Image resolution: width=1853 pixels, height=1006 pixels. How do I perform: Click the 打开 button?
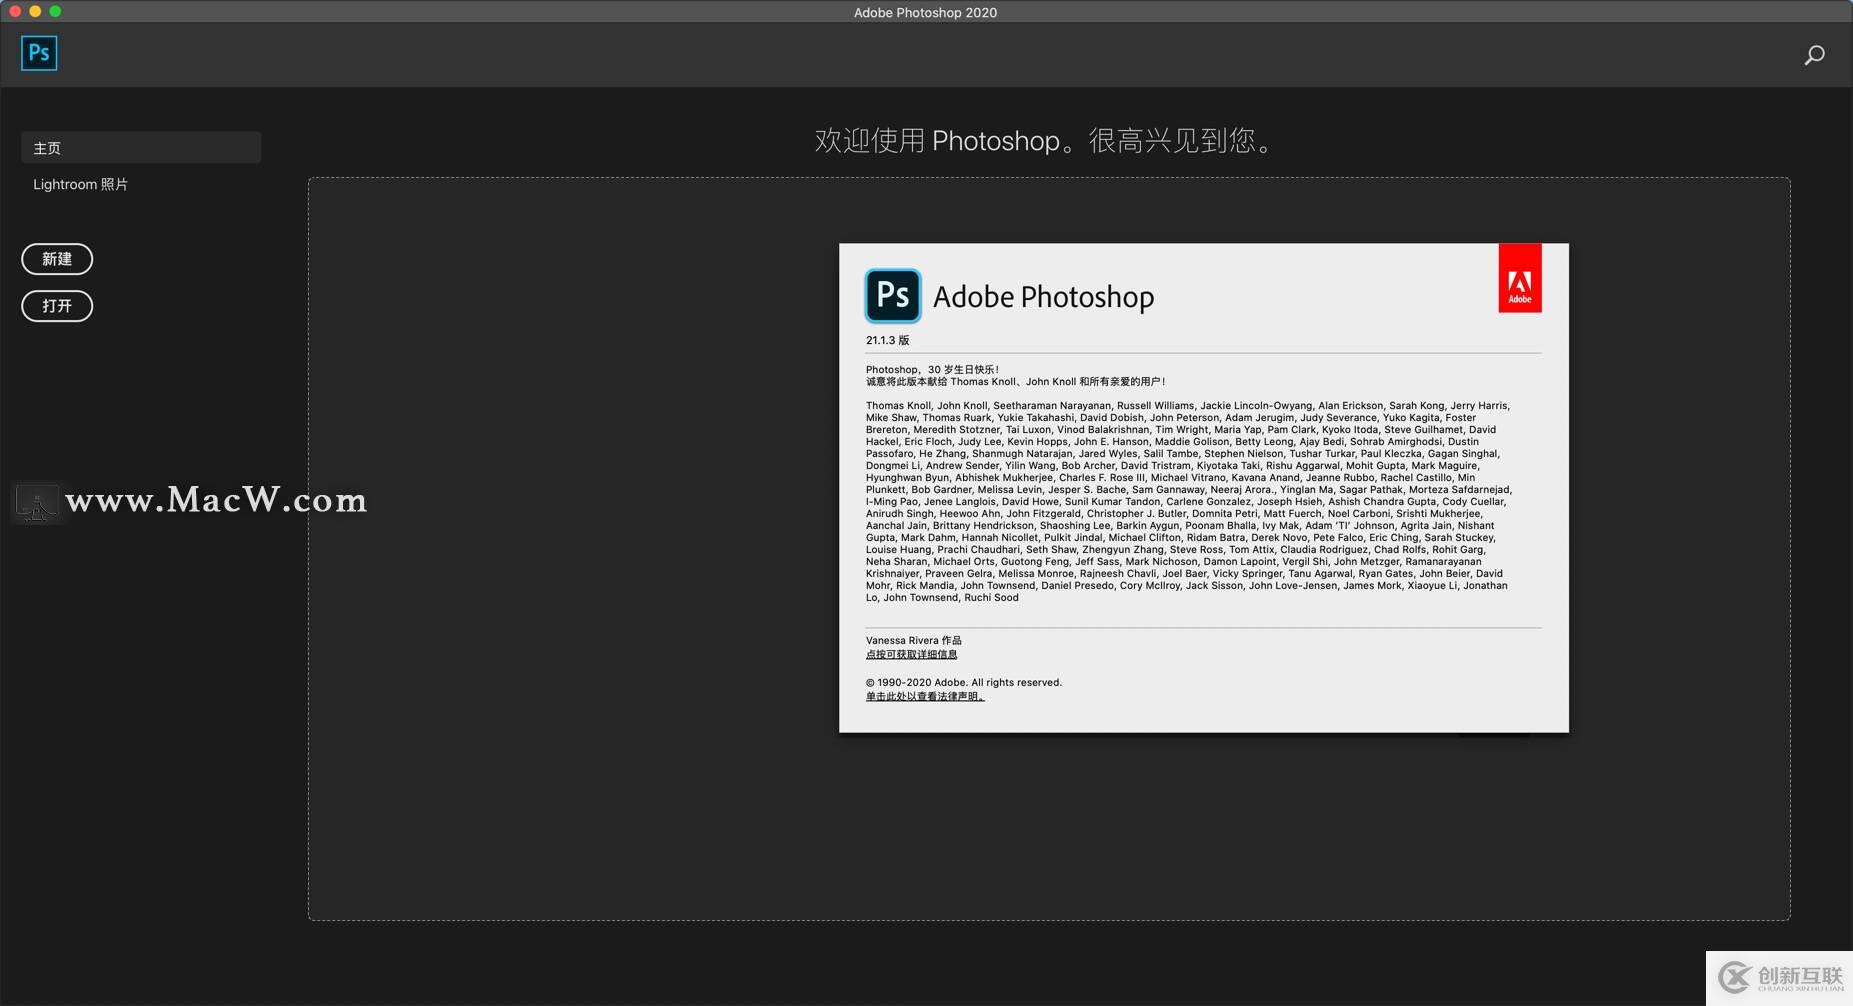click(57, 306)
